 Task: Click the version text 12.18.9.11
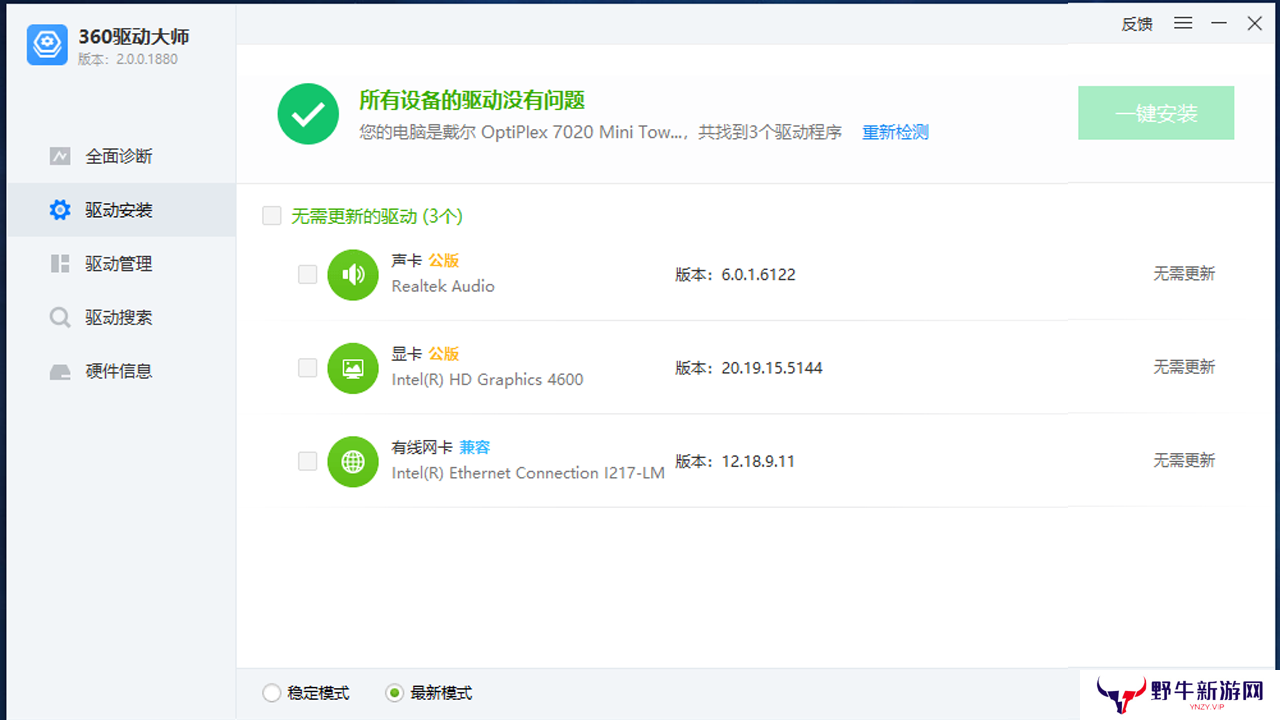[758, 461]
